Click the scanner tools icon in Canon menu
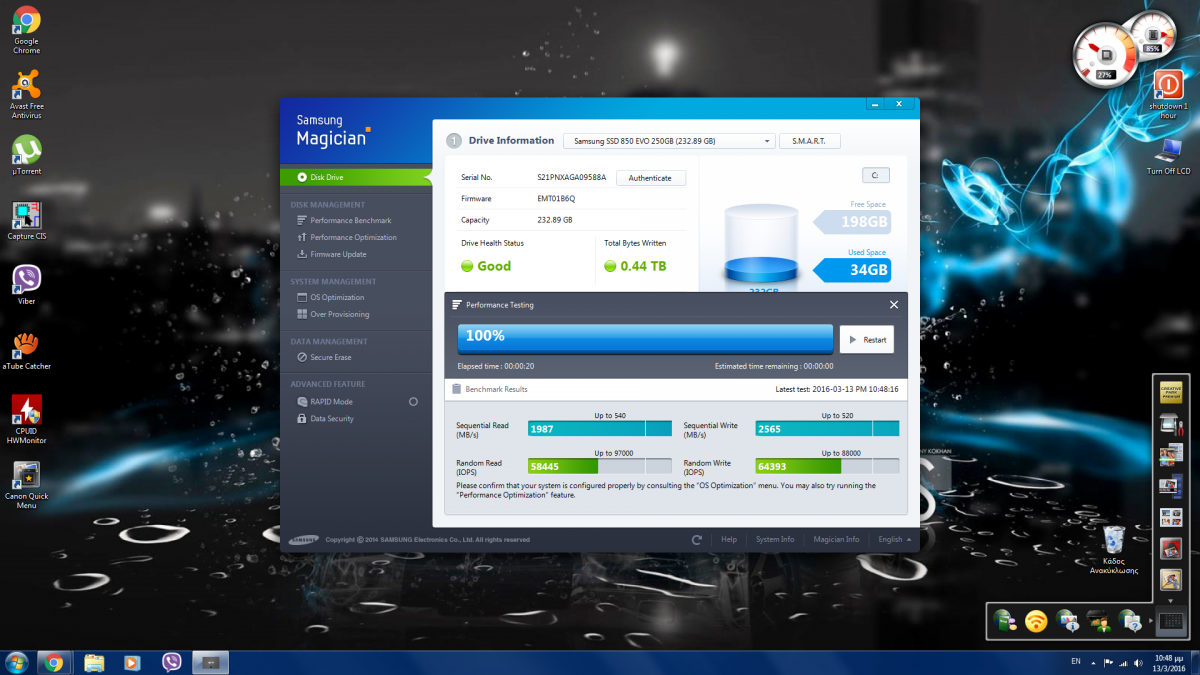Screen dimensions: 1200x675 [x=1171, y=425]
